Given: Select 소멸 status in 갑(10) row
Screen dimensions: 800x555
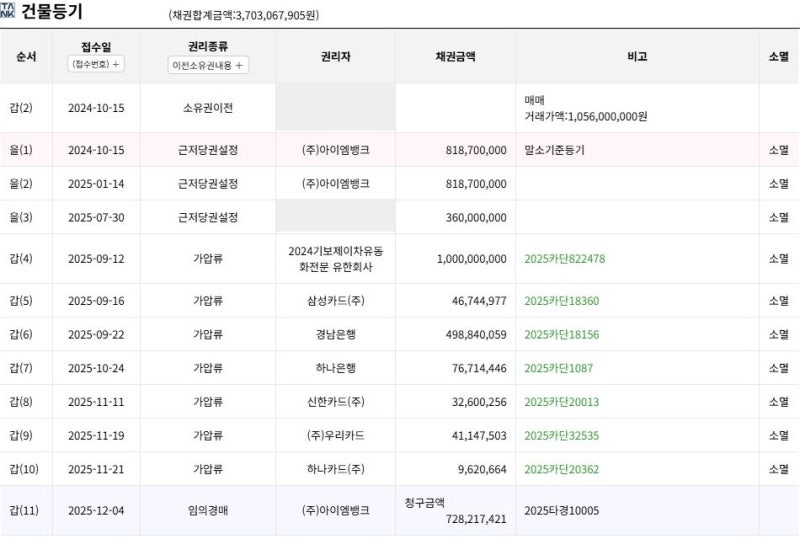Looking at the screenshot, I should 779,469.
